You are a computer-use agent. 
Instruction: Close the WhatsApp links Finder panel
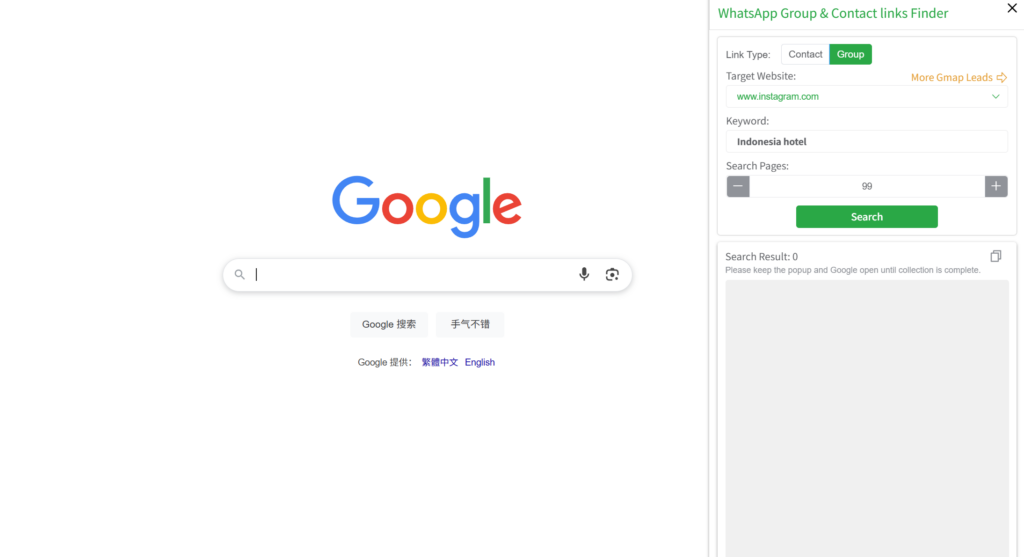tap(1012, 8)
